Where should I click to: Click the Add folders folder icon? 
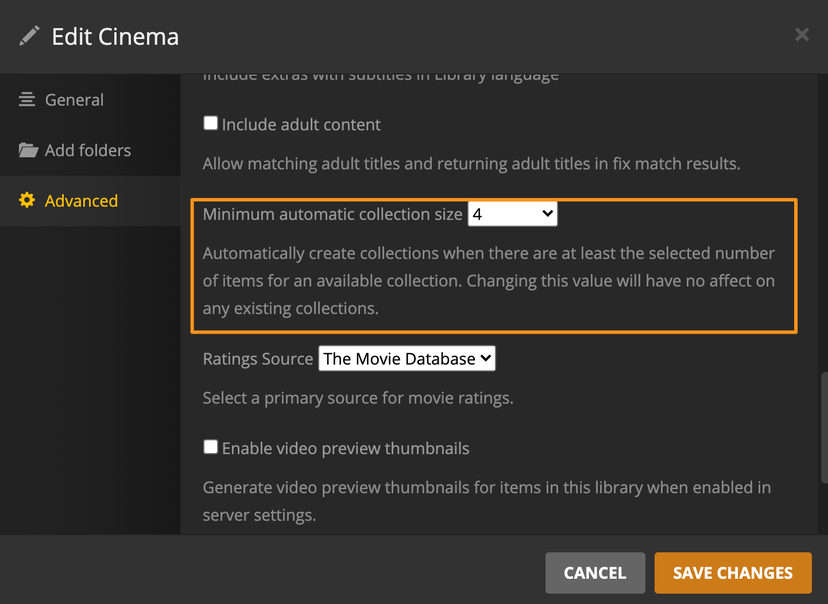tap(28, 151)
